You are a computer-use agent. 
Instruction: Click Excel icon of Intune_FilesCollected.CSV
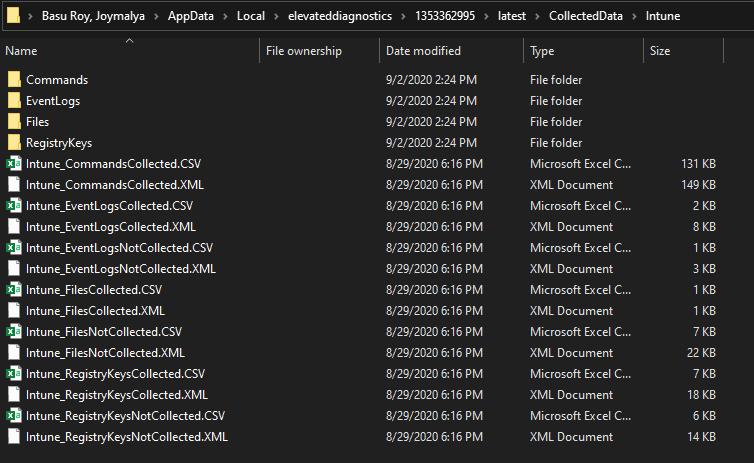pyautogui.click(x=14, y=290)
